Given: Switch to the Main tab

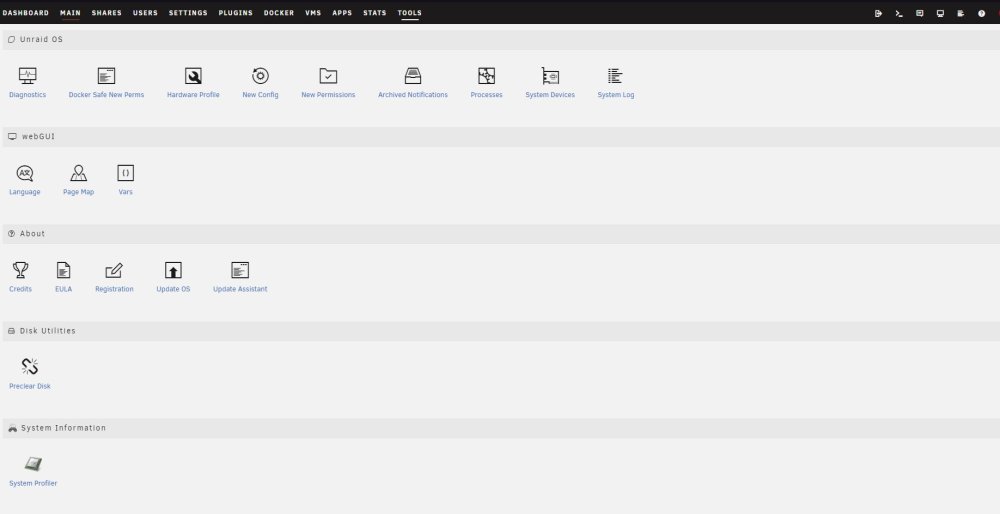Looking at the screenshot, I should 70,13.
